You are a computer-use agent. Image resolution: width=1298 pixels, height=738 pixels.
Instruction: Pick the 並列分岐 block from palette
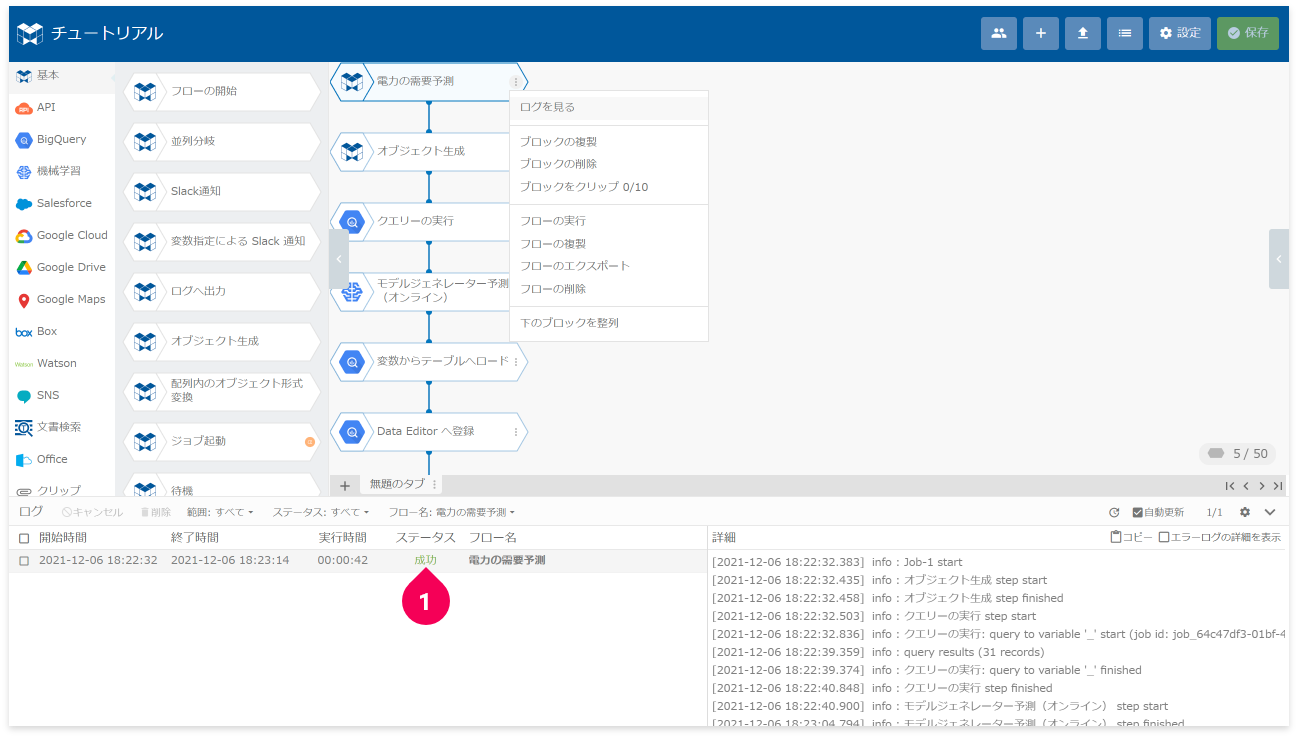222,141
